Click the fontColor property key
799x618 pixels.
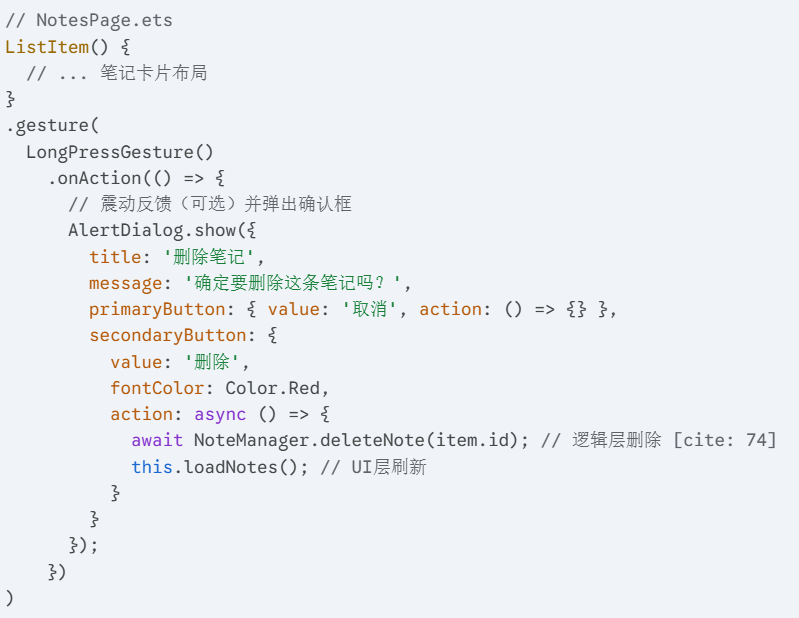point(157,388)
